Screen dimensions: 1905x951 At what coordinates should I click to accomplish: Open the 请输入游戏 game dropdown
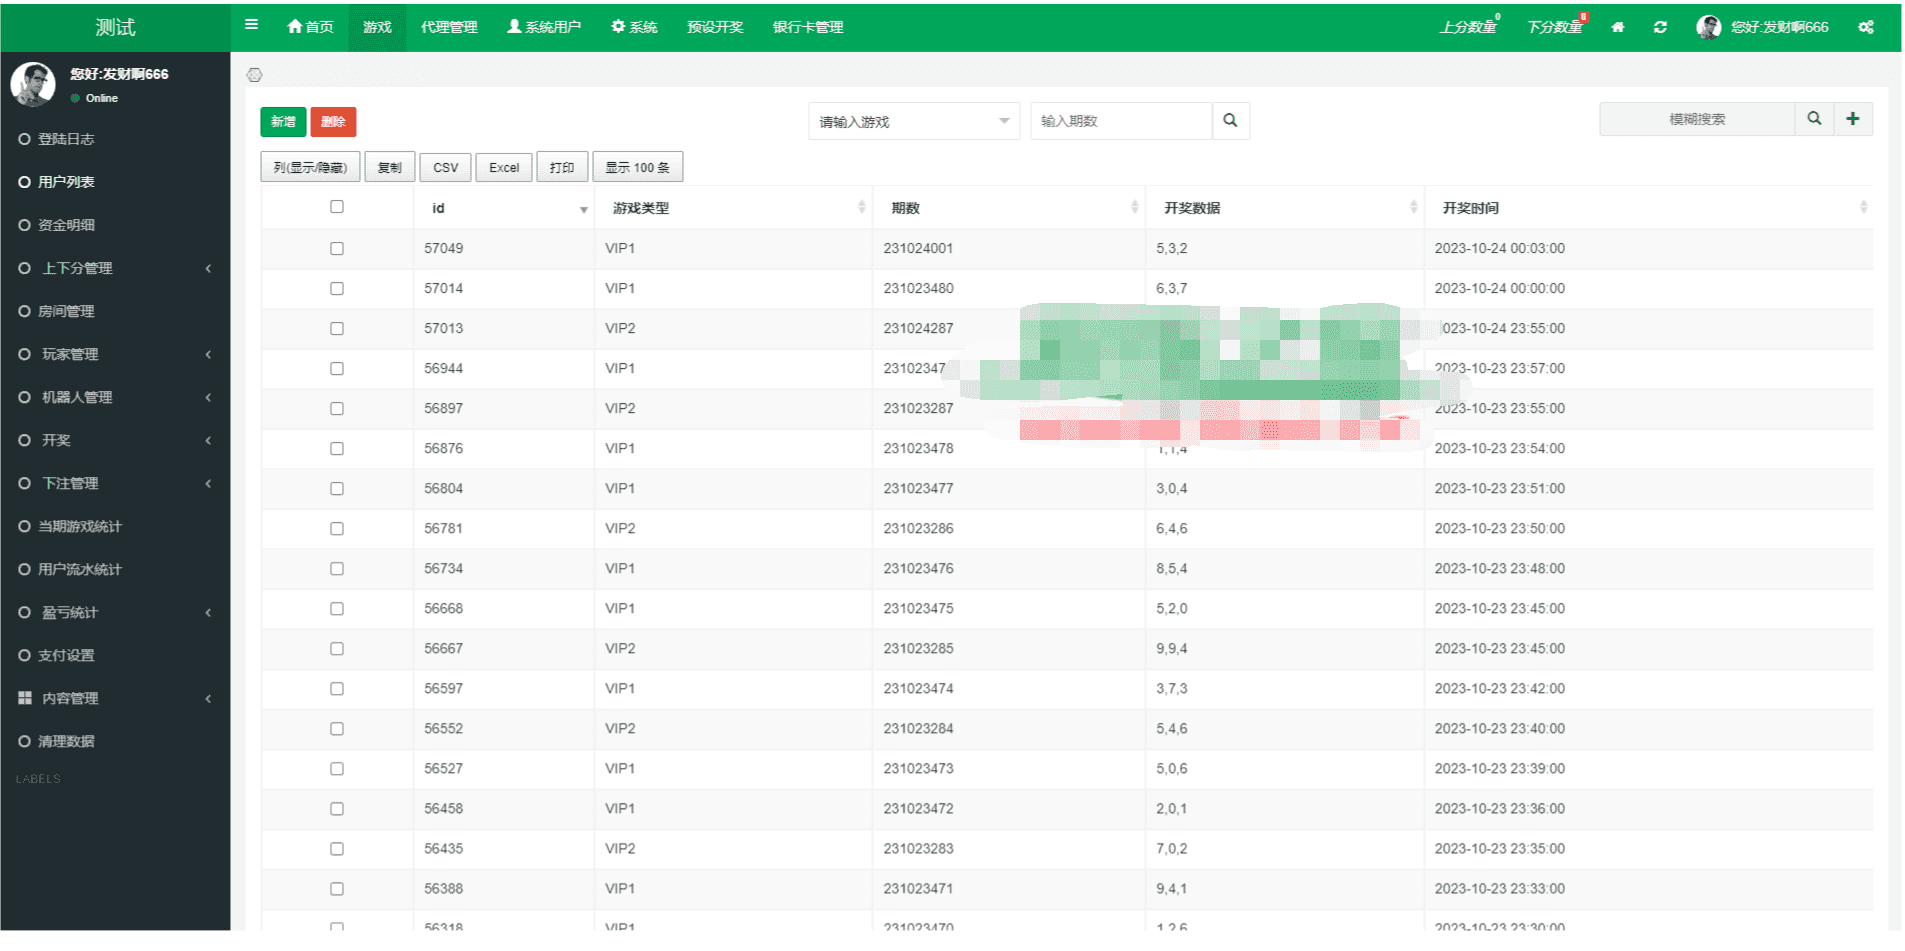coord(914,121)
